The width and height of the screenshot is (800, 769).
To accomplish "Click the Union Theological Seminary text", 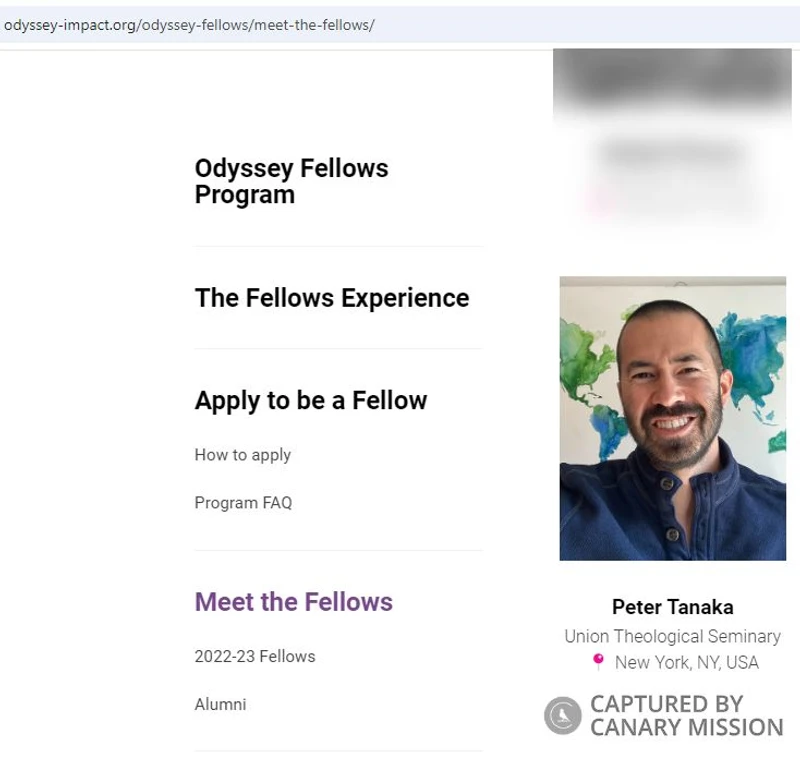I will (x=672, y=636).
